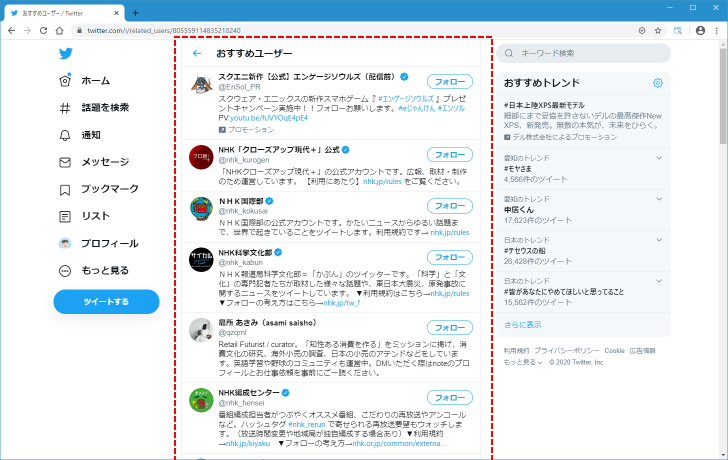This screenshot has width=728, height=460.
Task: Open the nhk.jp/kiyaku link
Action: [247, 443]
